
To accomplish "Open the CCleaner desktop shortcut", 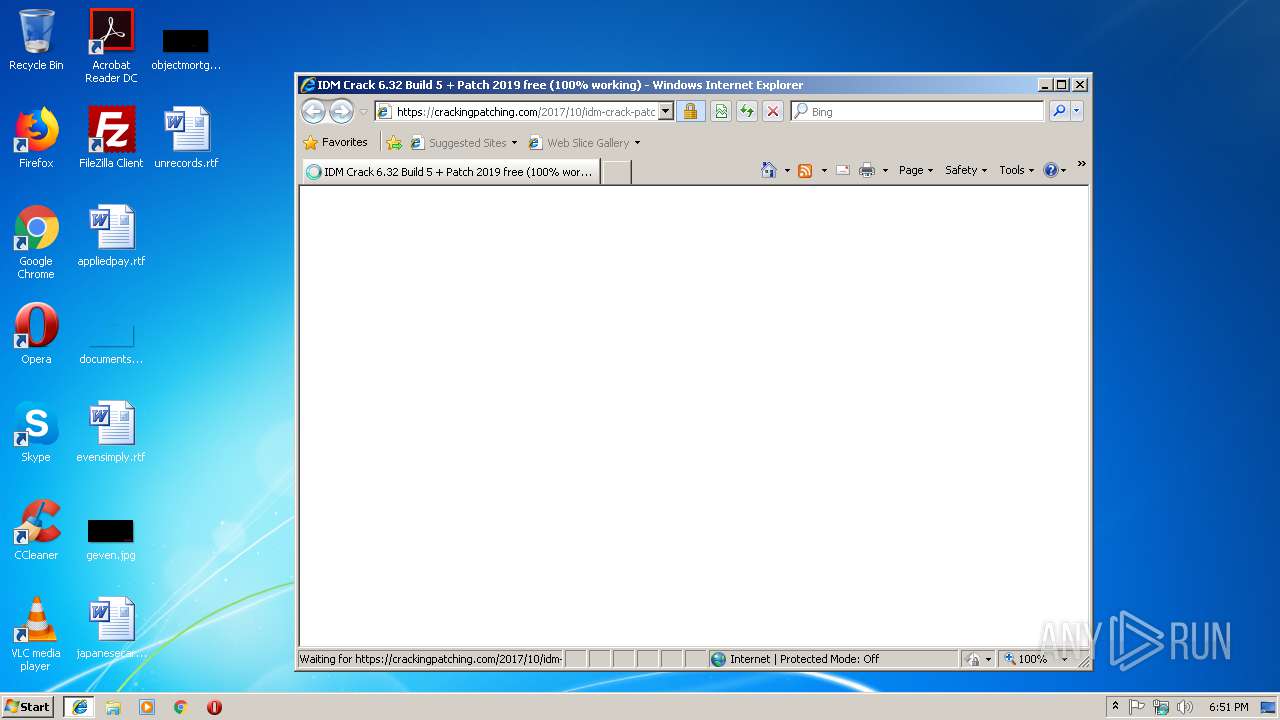I will click(36, 529).
